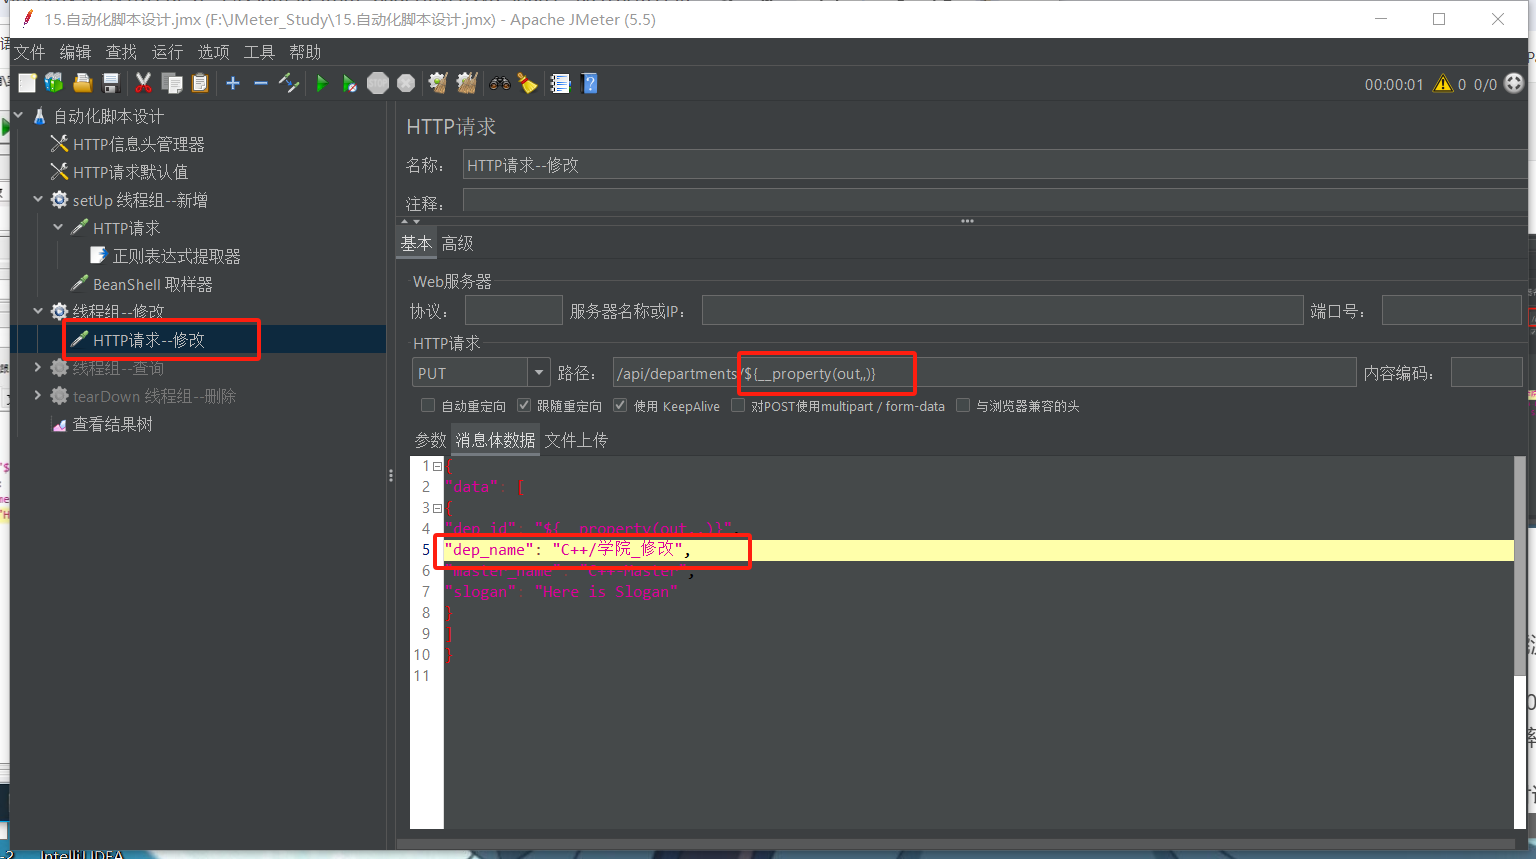Click the Help question mark icon
The image size is (1536, 859).
pos(590,83)
